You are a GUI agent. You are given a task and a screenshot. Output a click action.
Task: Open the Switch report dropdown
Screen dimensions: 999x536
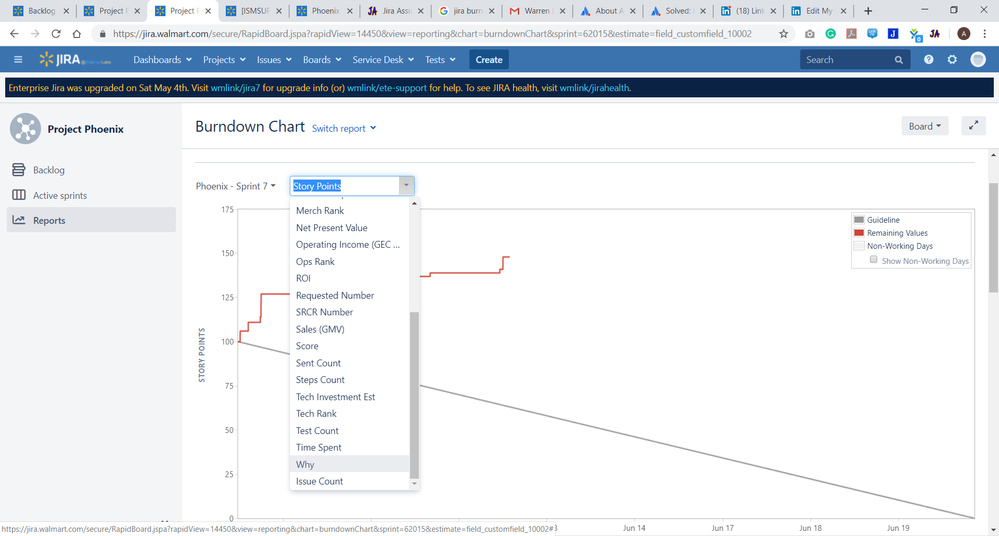pyautogui.click(x=344, y=128)
